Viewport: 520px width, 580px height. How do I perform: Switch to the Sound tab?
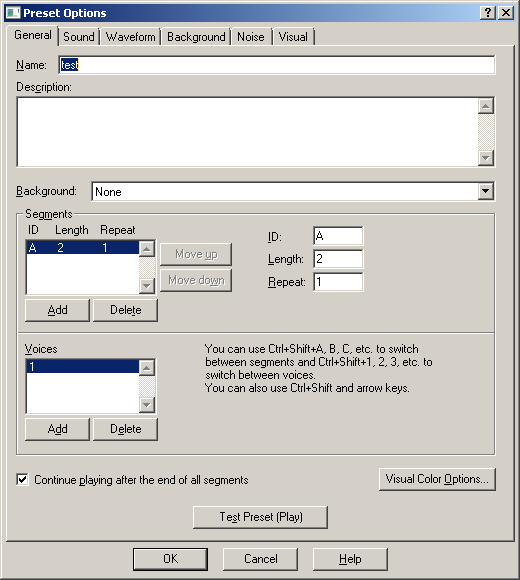click(79, 37)
